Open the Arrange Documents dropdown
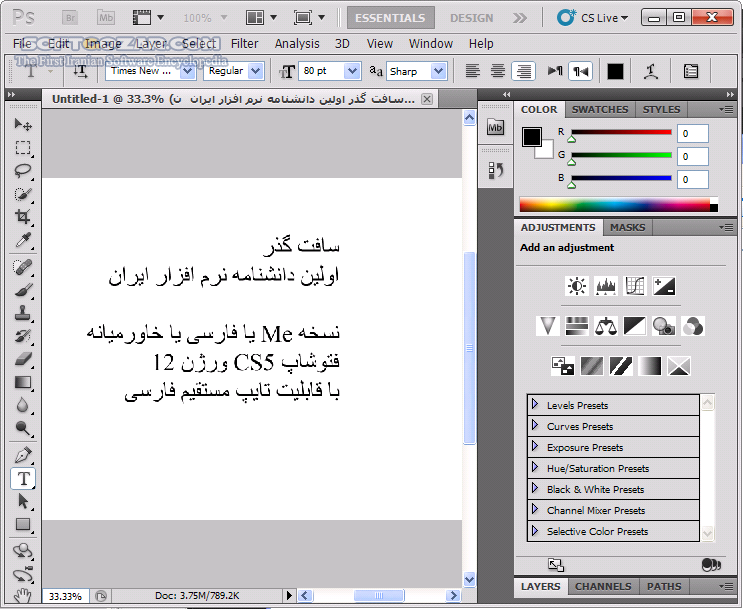The height and width of the screenshot is (609, 743). 261,18
